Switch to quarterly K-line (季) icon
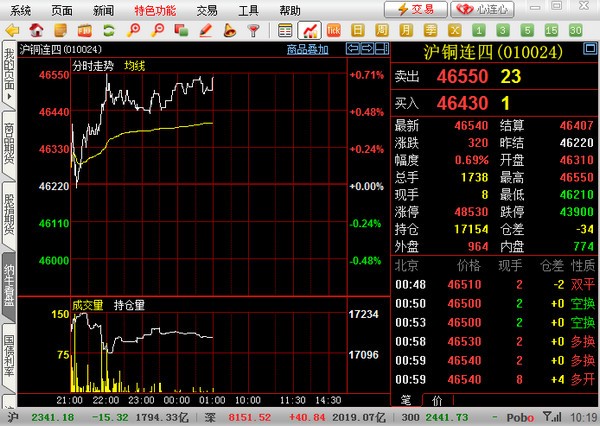Screen dimensions: 600x426 (430, 30)
